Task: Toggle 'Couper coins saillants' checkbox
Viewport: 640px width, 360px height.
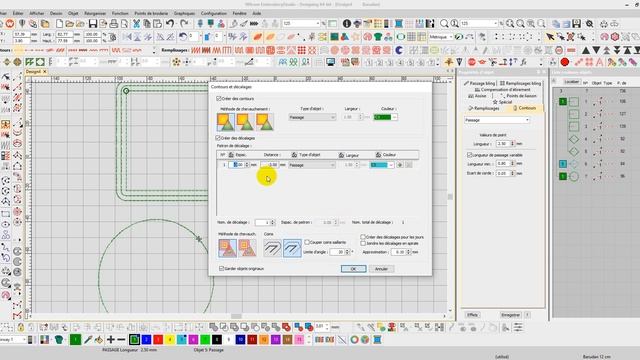Action: (x=307, y=242)
